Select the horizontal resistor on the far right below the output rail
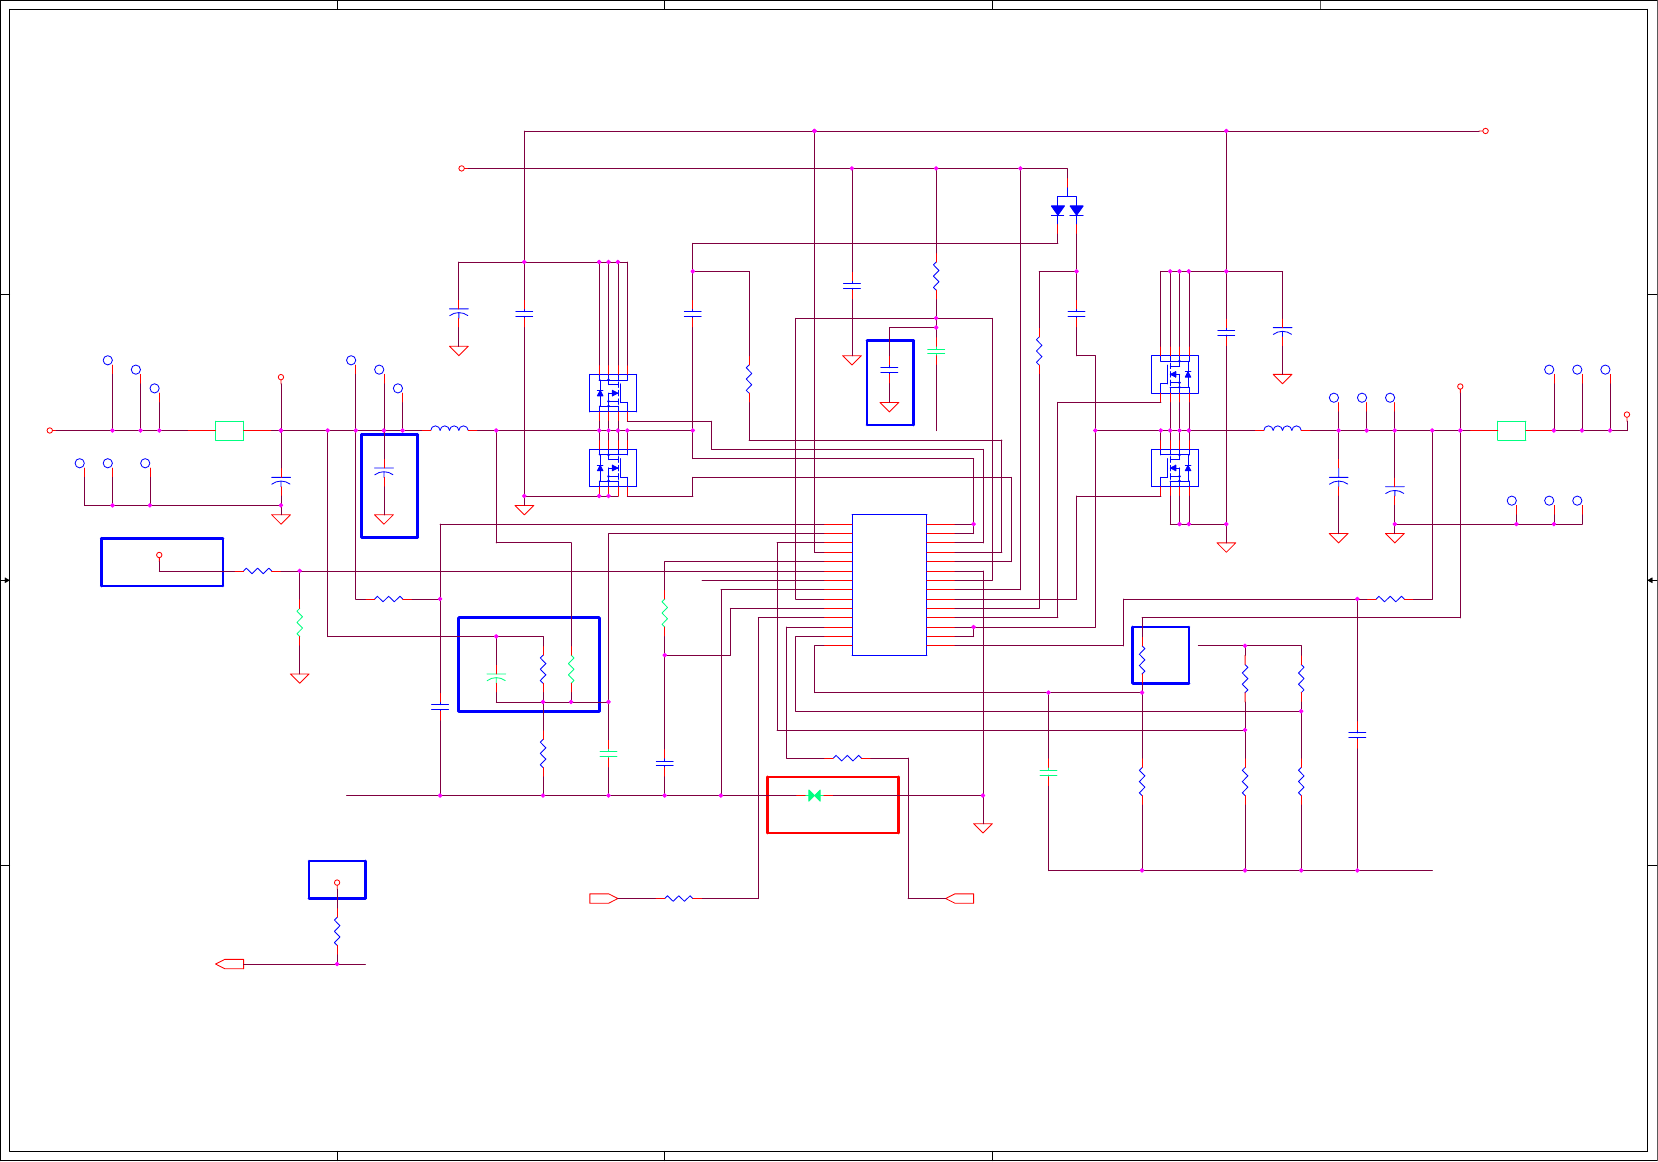The image size is (1658, 1162). click(x=1390, y=599)
